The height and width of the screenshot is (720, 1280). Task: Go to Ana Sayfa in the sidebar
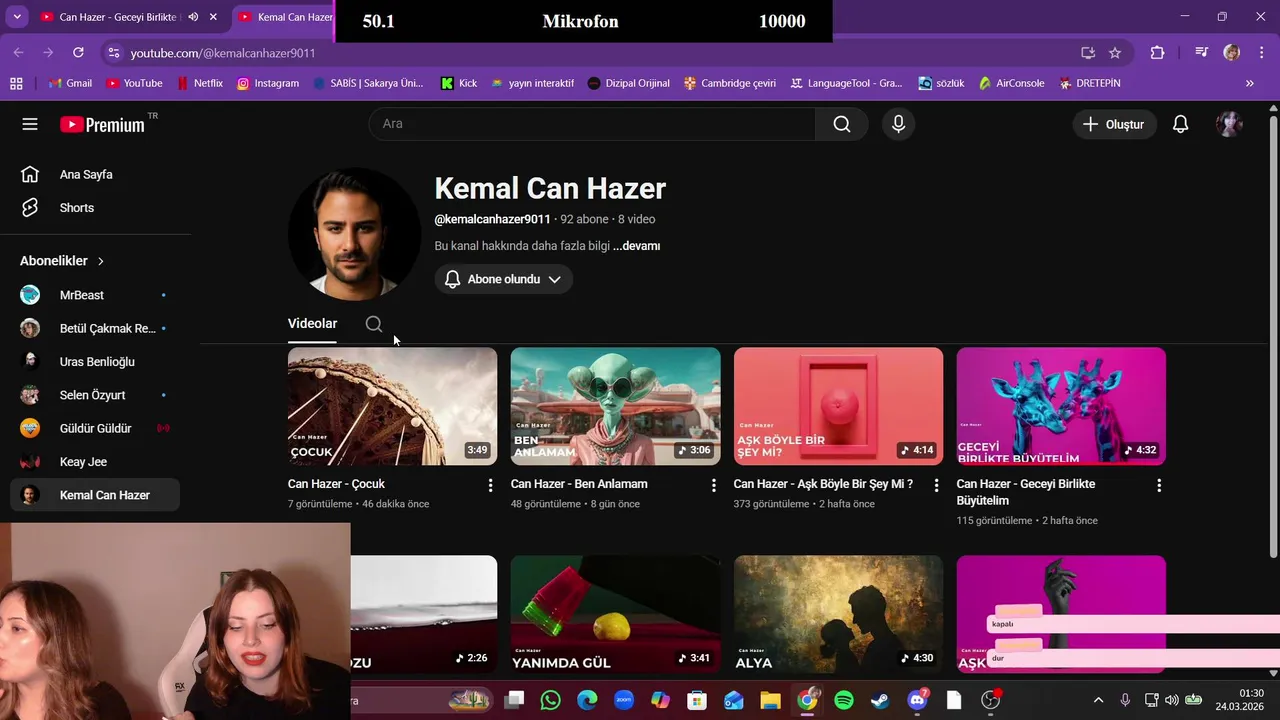pos(95,174)
